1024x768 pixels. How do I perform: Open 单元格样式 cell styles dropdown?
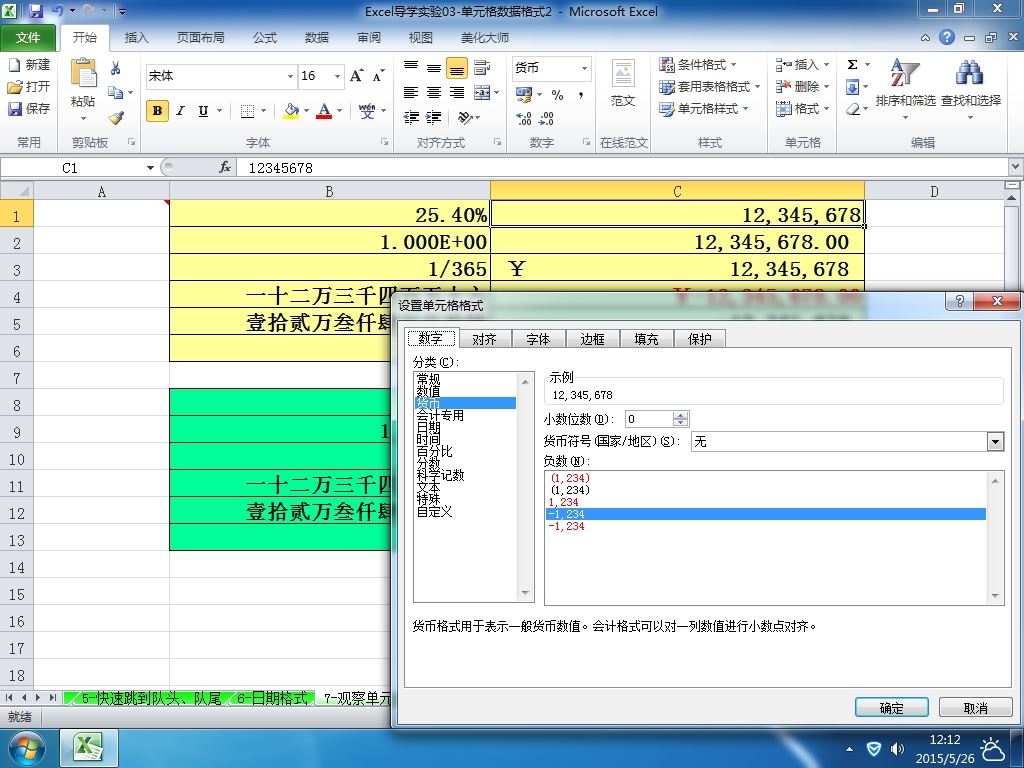click(704, 108)
